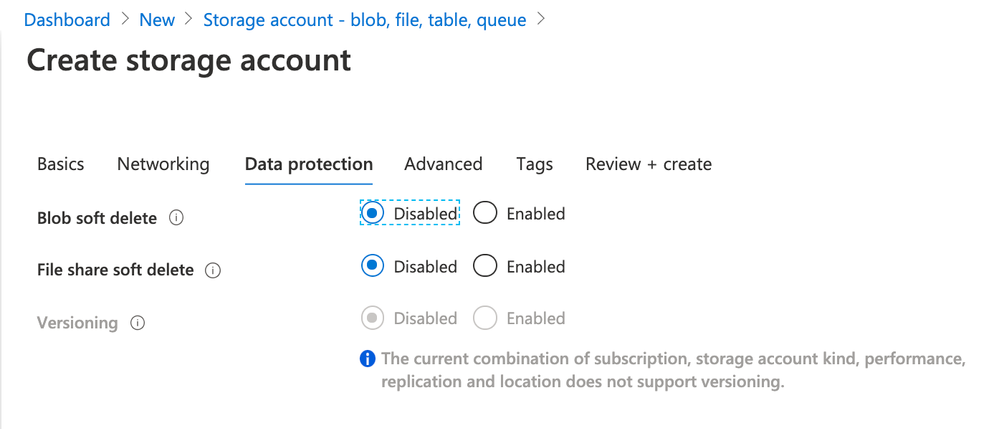
Task: Open Storage account breadcrumb link
Action: tap(364, 20)
